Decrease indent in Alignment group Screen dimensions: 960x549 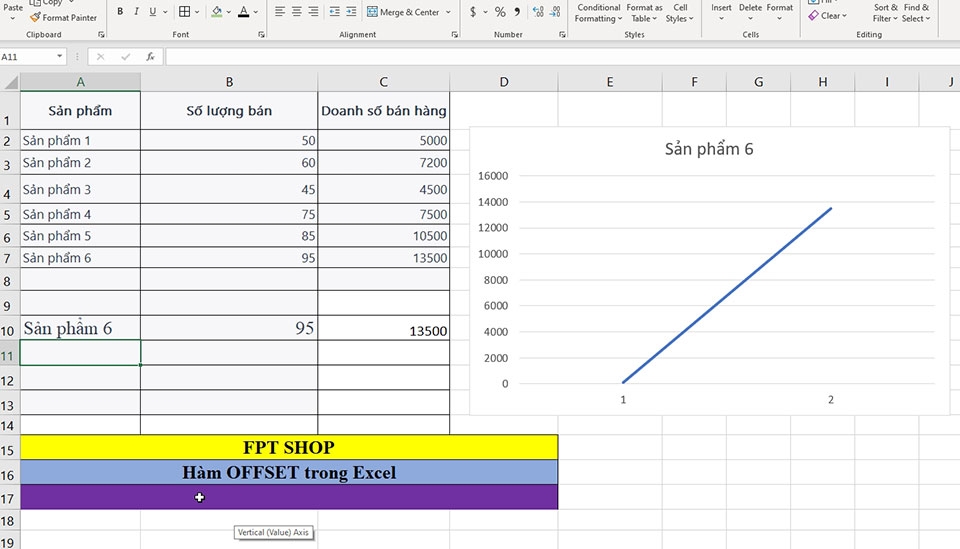(334, 12)
